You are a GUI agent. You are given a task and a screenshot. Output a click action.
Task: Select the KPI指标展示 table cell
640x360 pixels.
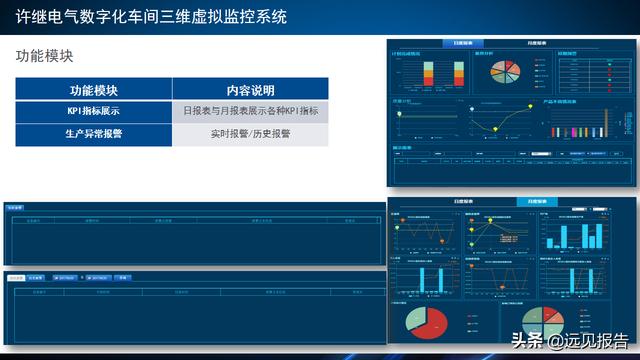(x=94, y=111)
